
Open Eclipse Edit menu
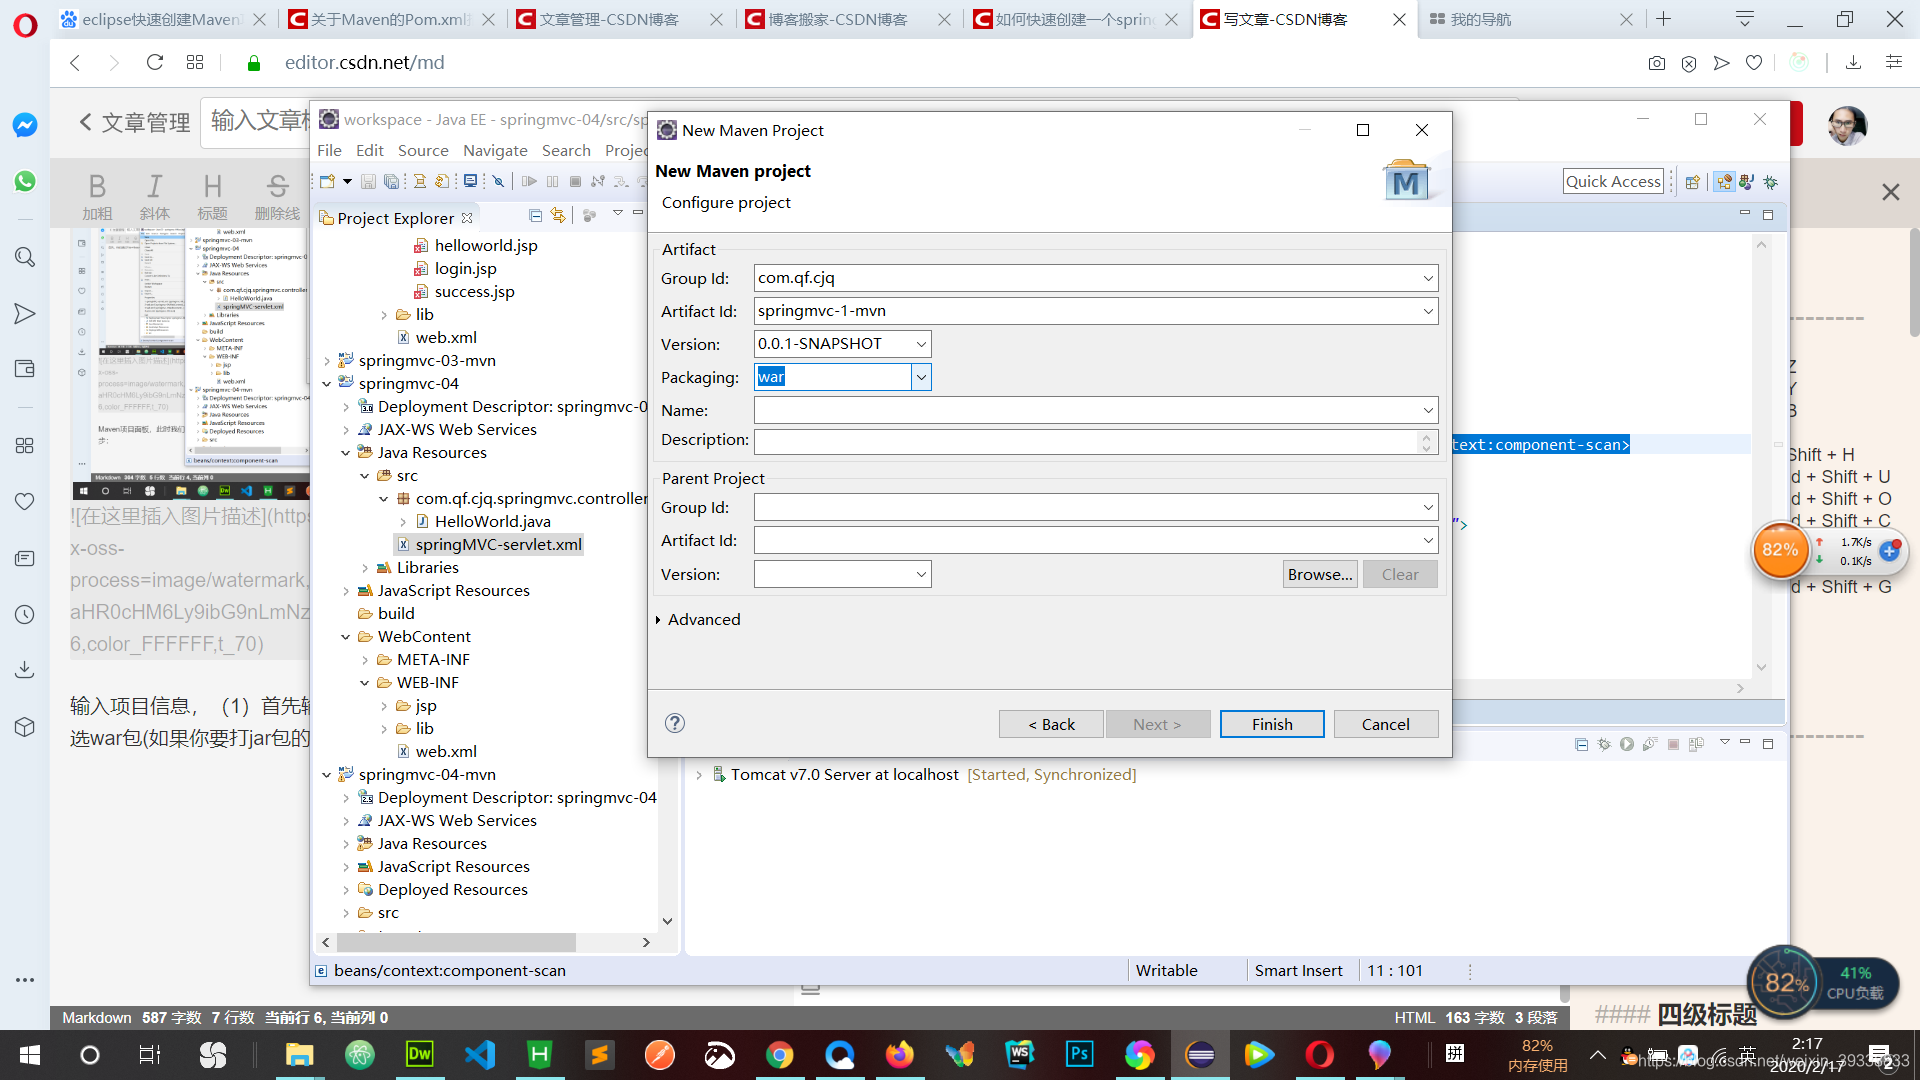[369, 150]
